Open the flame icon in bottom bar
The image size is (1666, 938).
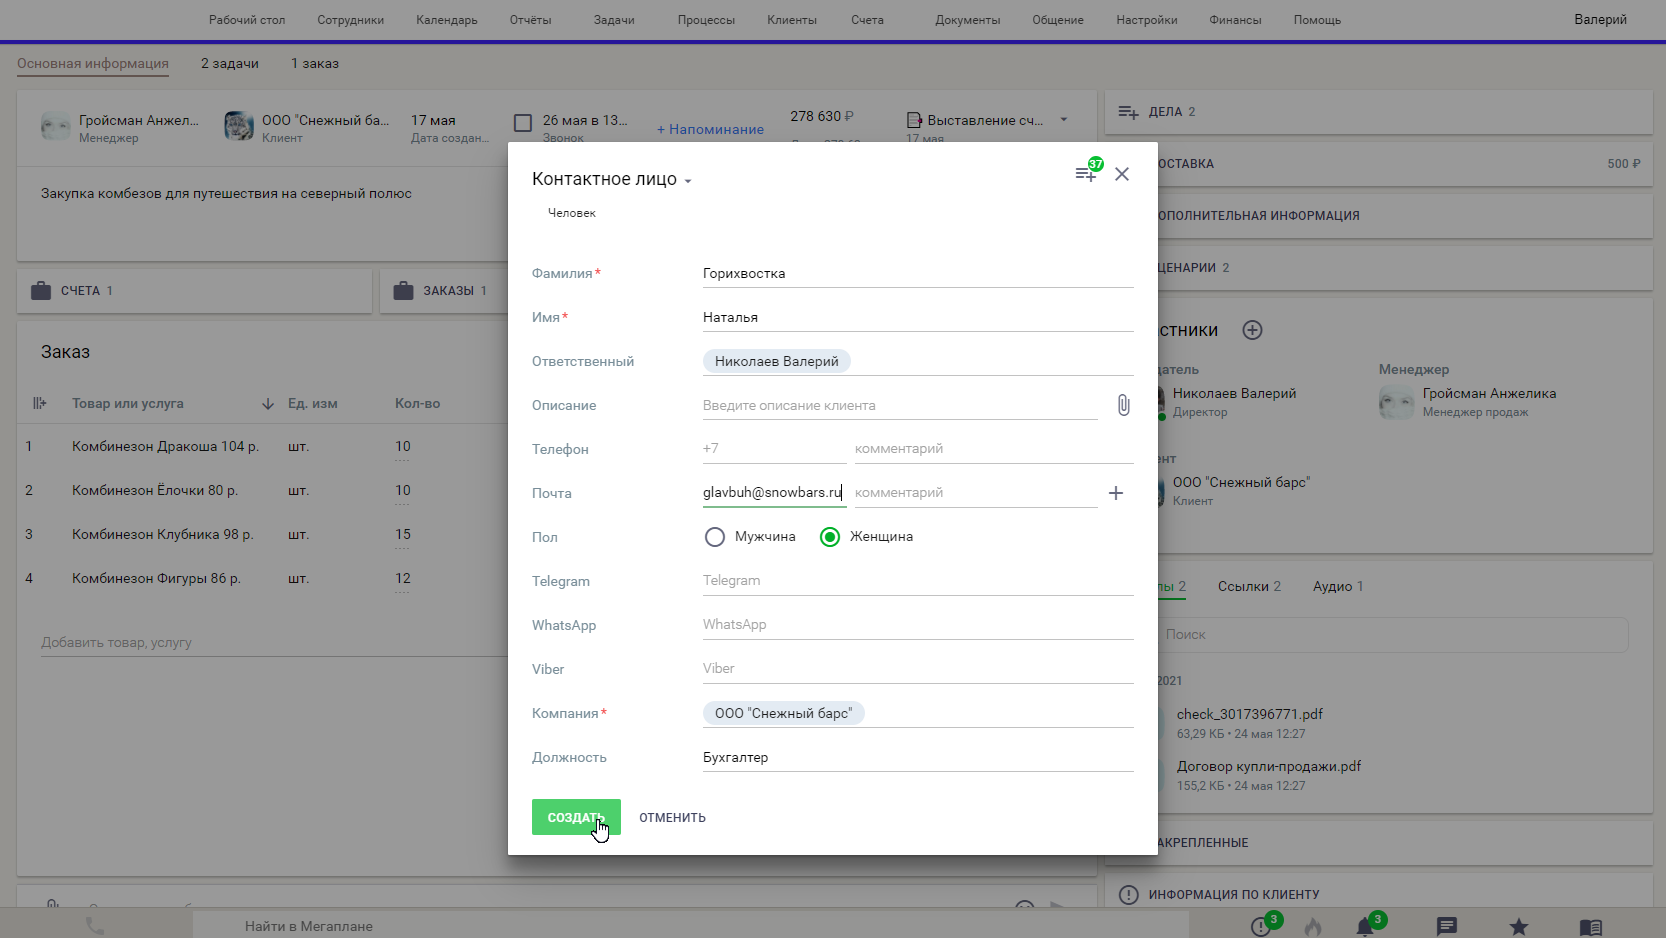pyautogui.click(x=1313, y=927)
